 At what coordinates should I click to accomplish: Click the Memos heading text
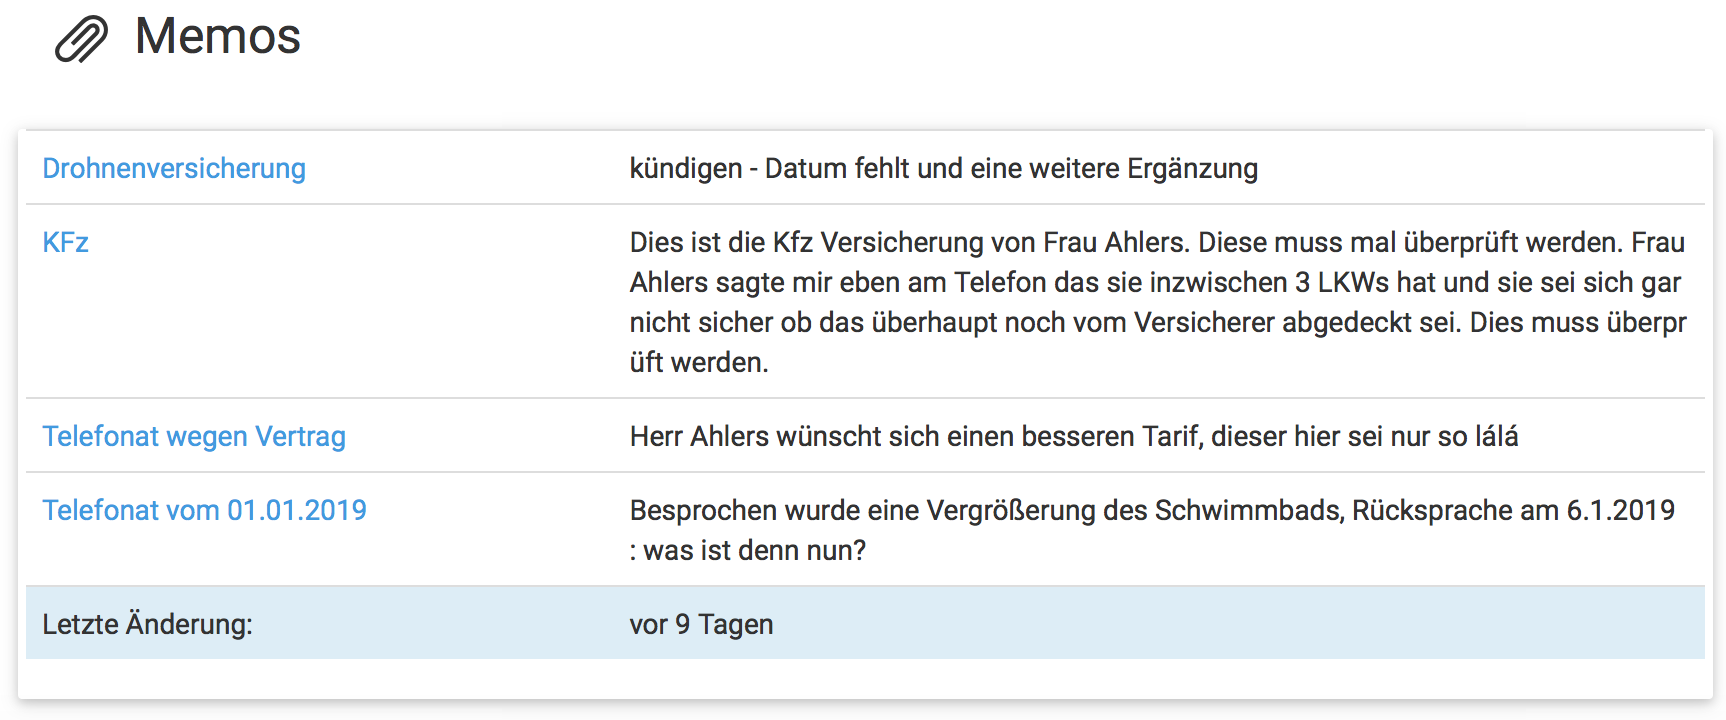pyautogui.click(x=217, y=37)
